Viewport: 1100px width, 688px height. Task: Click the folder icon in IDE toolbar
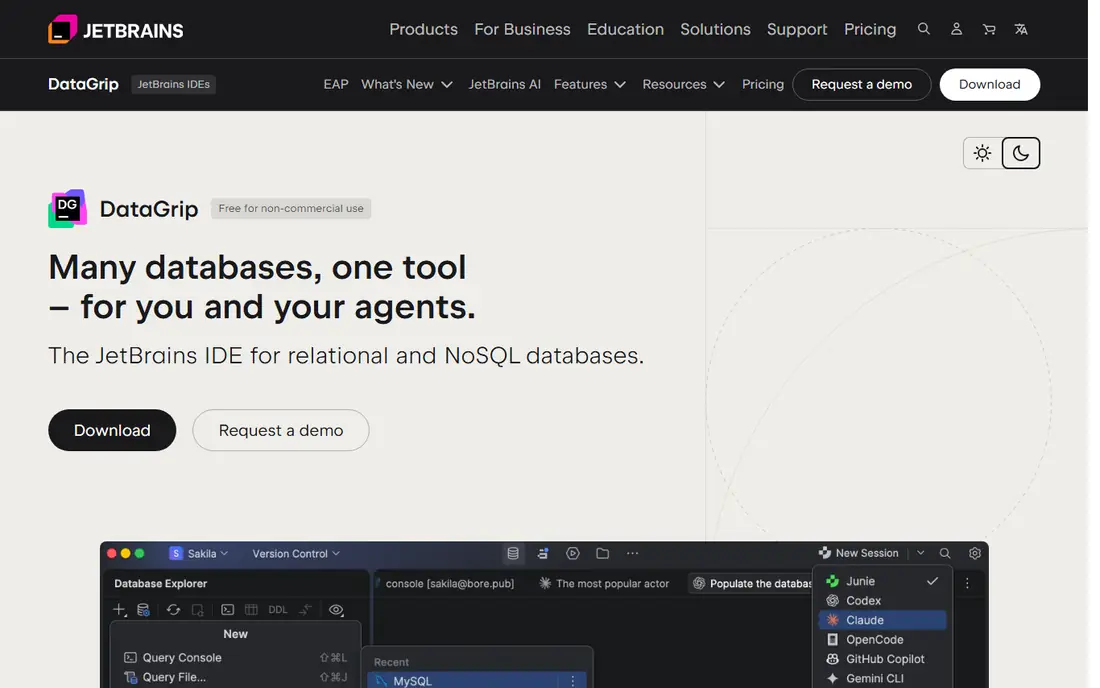603,553
